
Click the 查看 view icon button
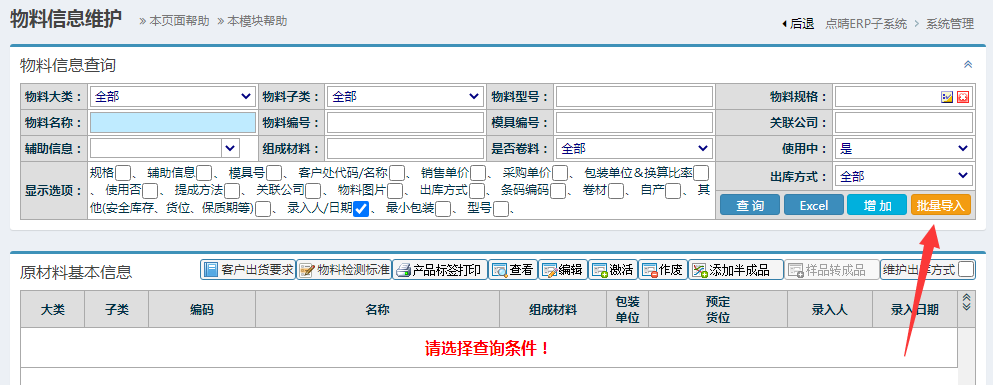[x=512, y=270]
